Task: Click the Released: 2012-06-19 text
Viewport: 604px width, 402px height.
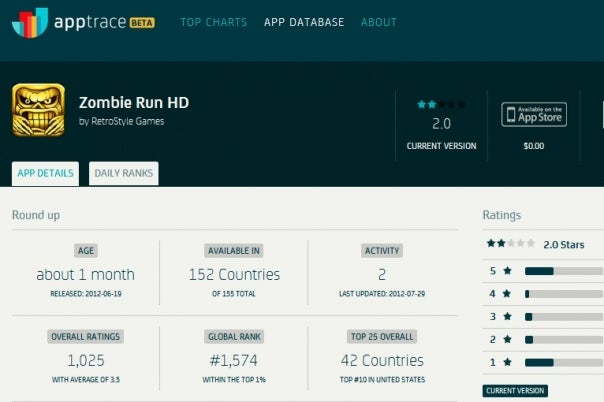Action: pos(86,294)
